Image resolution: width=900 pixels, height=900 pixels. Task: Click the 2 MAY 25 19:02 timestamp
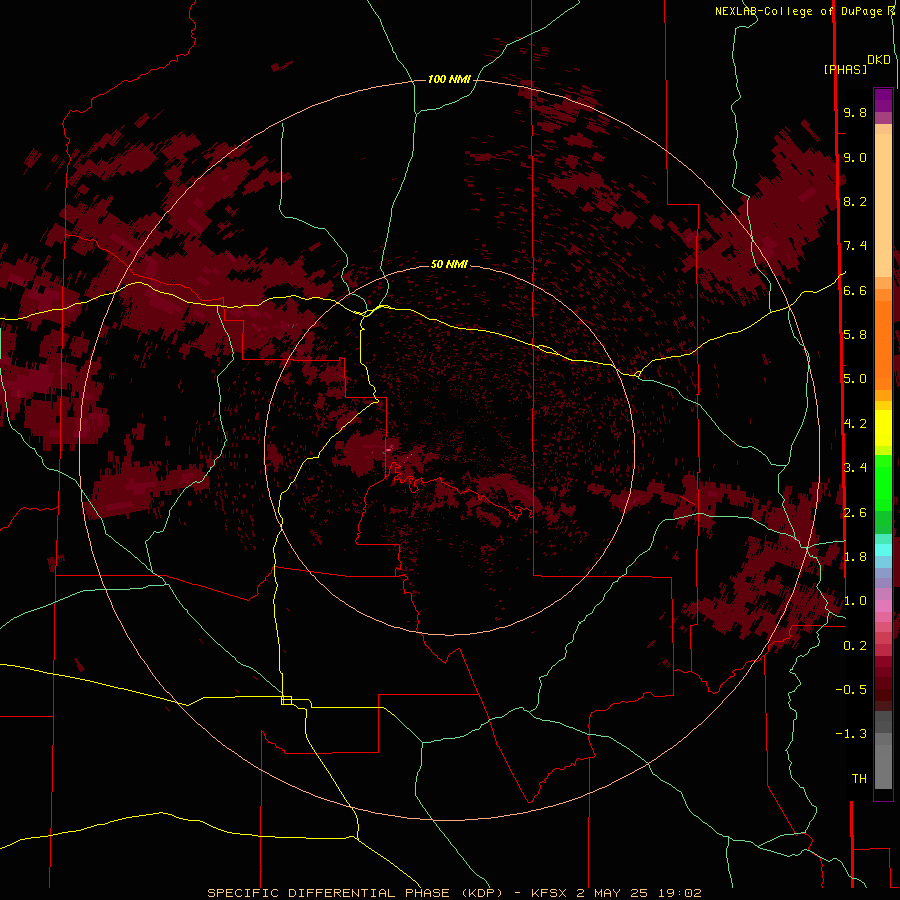[639, 893]
